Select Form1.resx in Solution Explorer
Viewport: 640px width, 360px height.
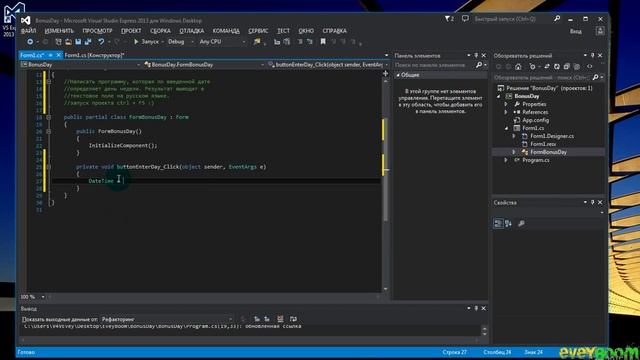(x=543, y=144)
